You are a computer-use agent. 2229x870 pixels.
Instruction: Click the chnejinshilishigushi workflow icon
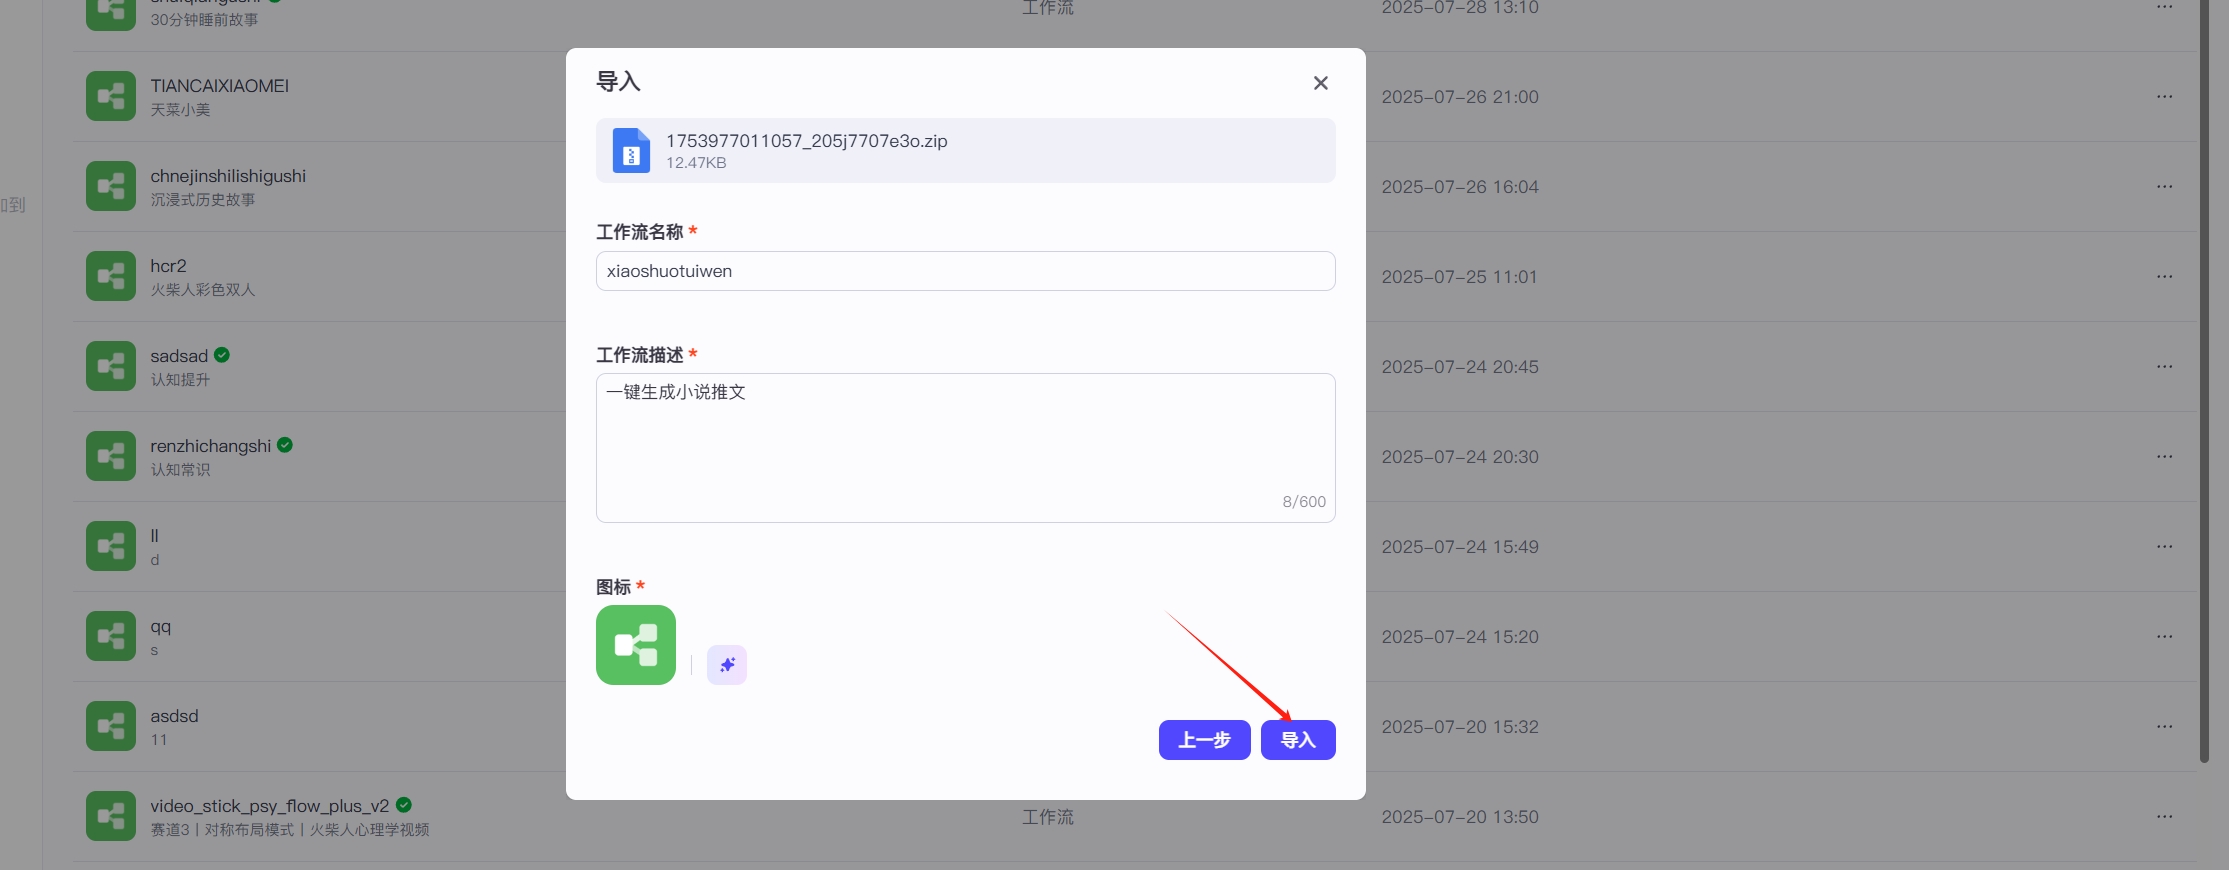(111, 186)
